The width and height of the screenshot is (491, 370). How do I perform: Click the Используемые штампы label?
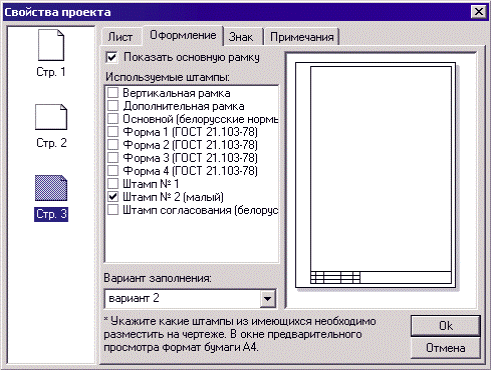tap(167, 77)
